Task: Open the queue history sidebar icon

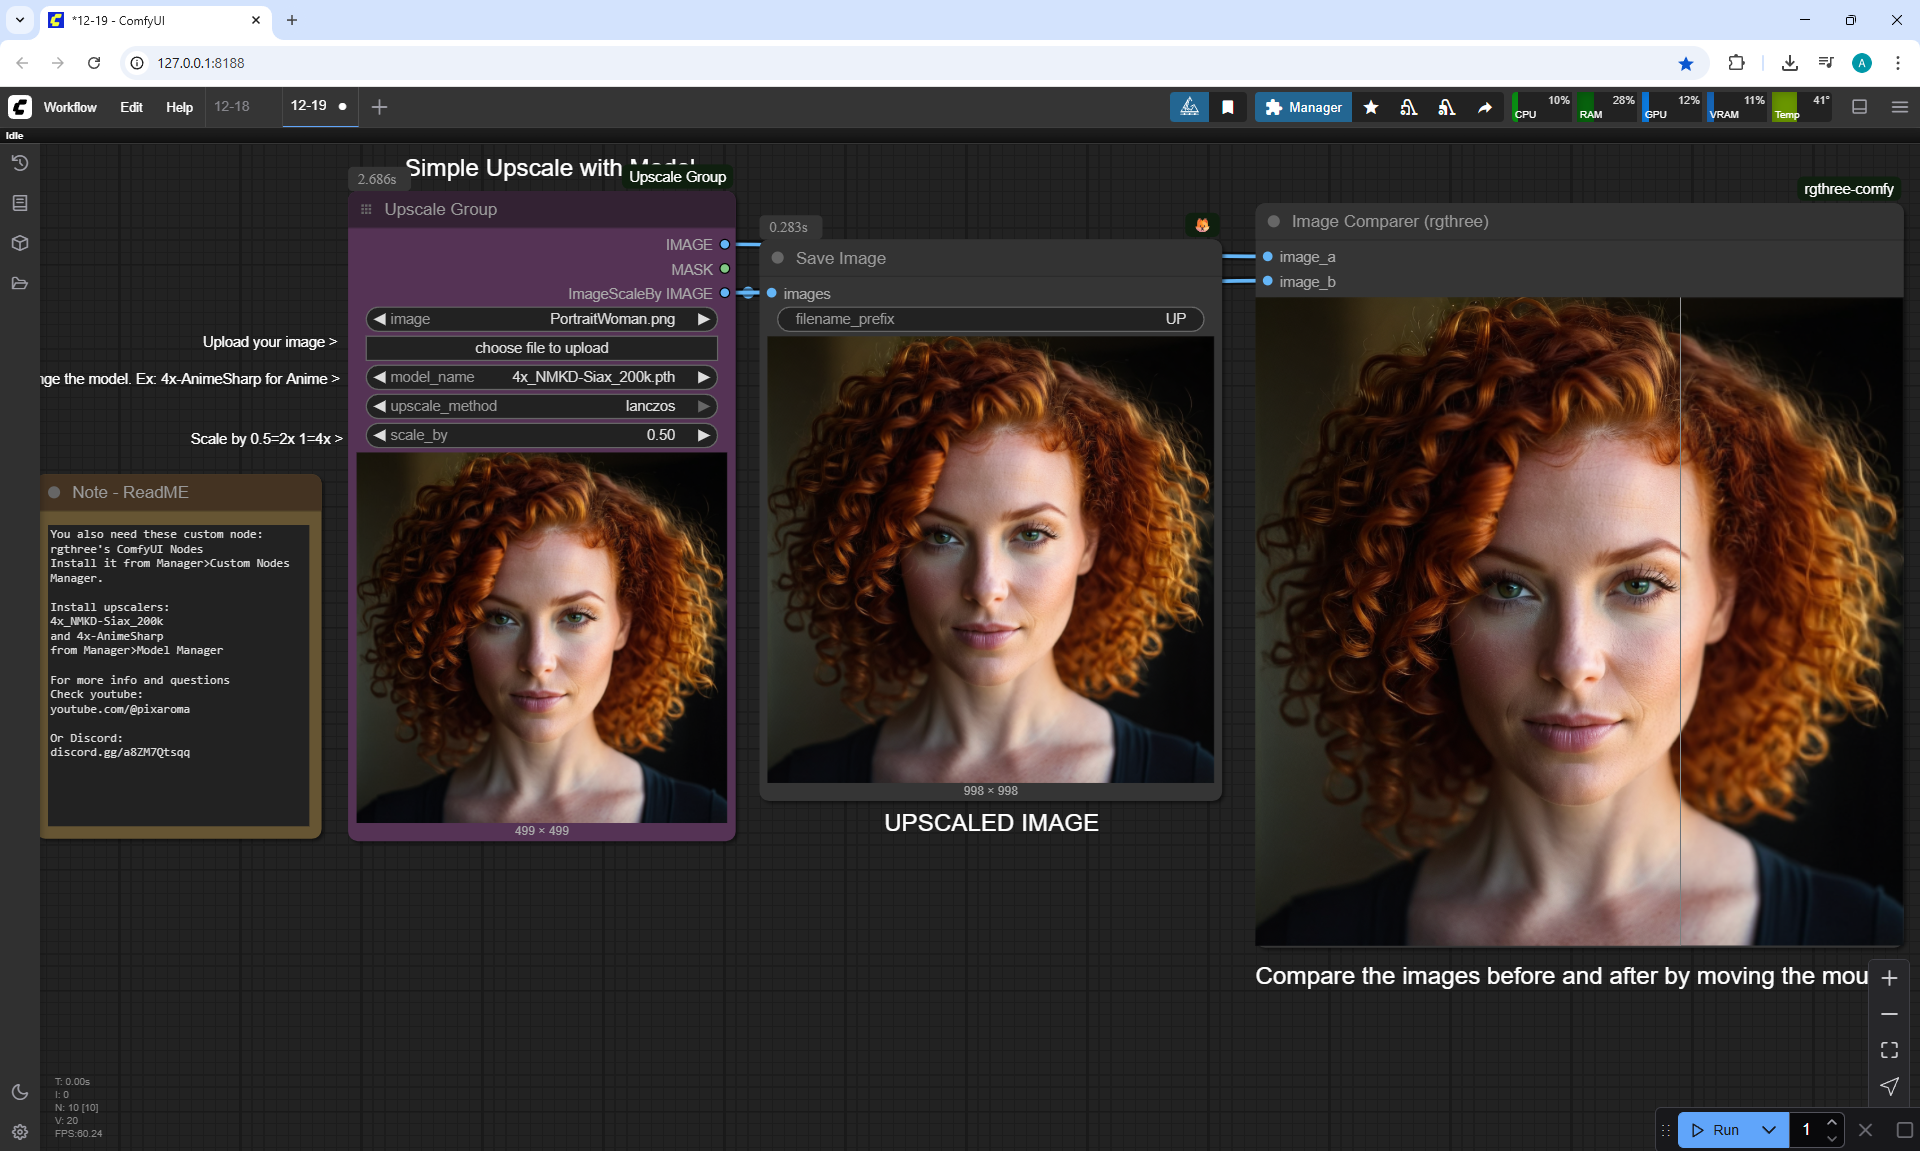Action: pos(19,163)
